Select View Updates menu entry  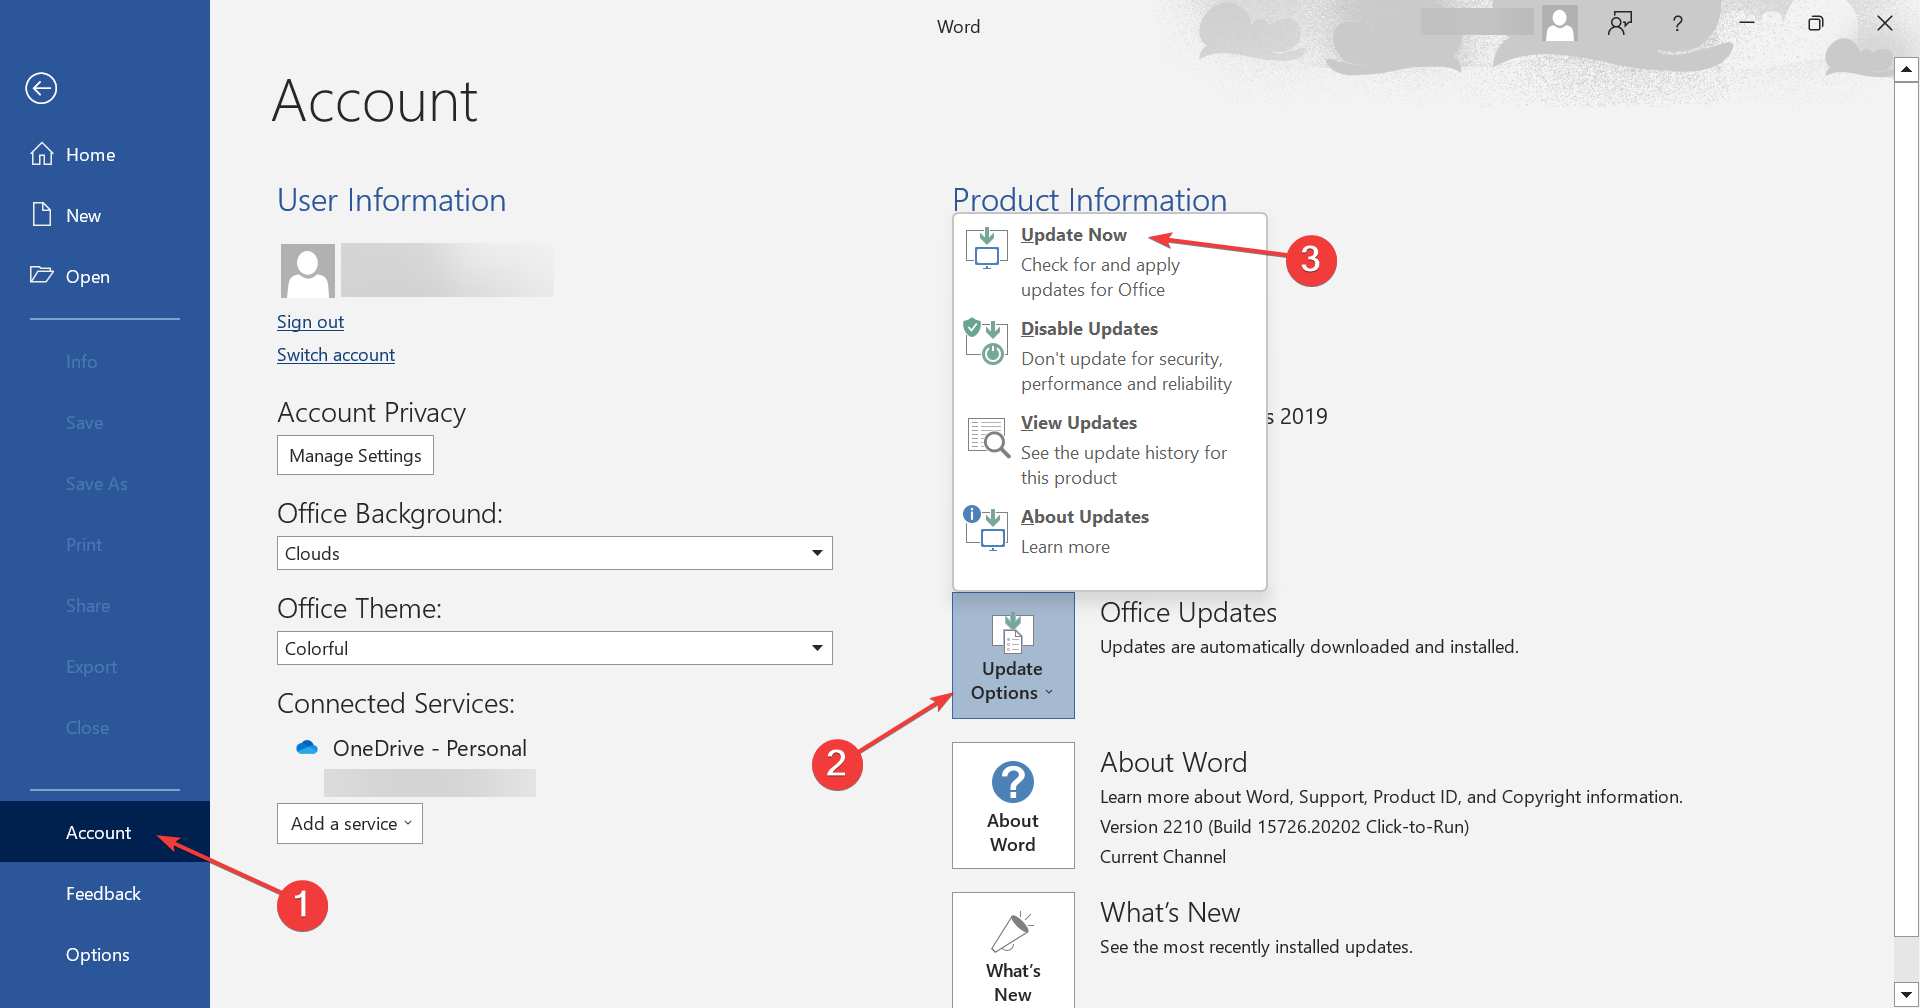click(1110, 450)
